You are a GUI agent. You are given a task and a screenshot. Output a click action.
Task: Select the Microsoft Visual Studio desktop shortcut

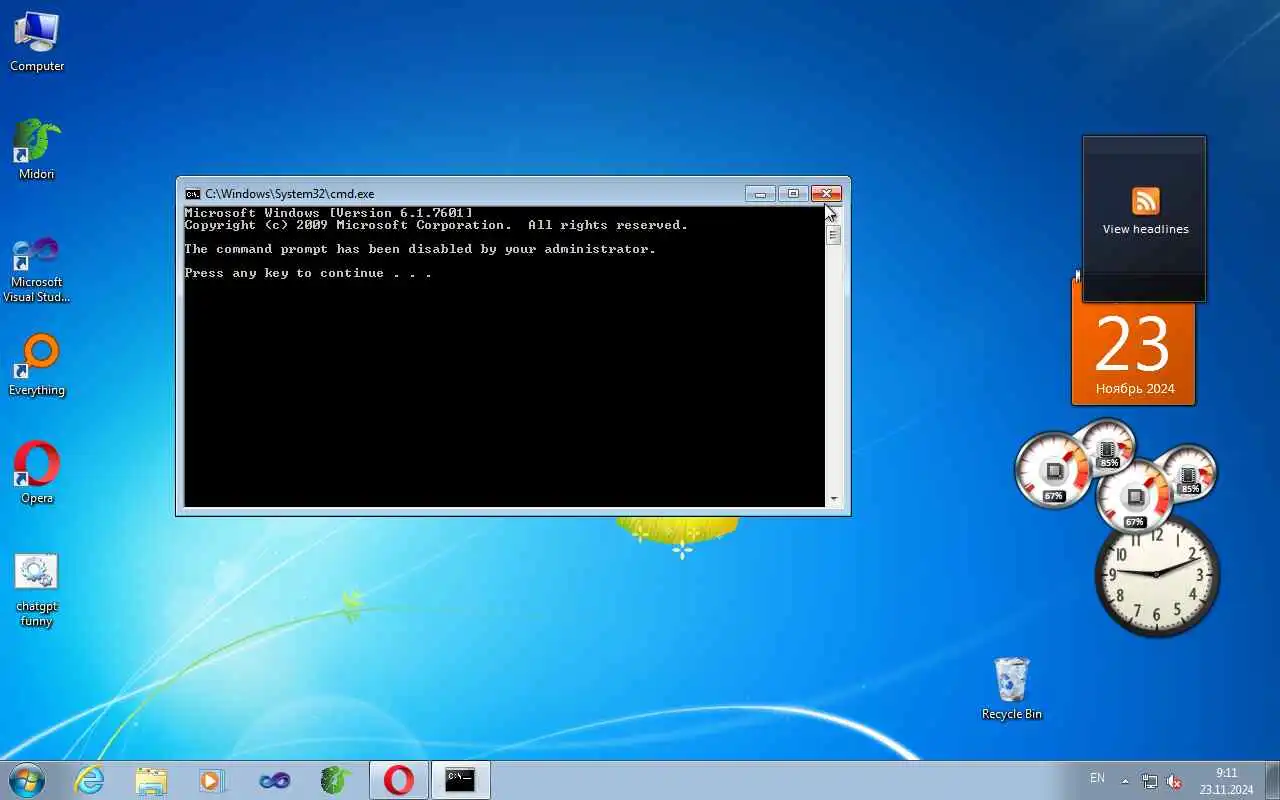click(37, 270)
